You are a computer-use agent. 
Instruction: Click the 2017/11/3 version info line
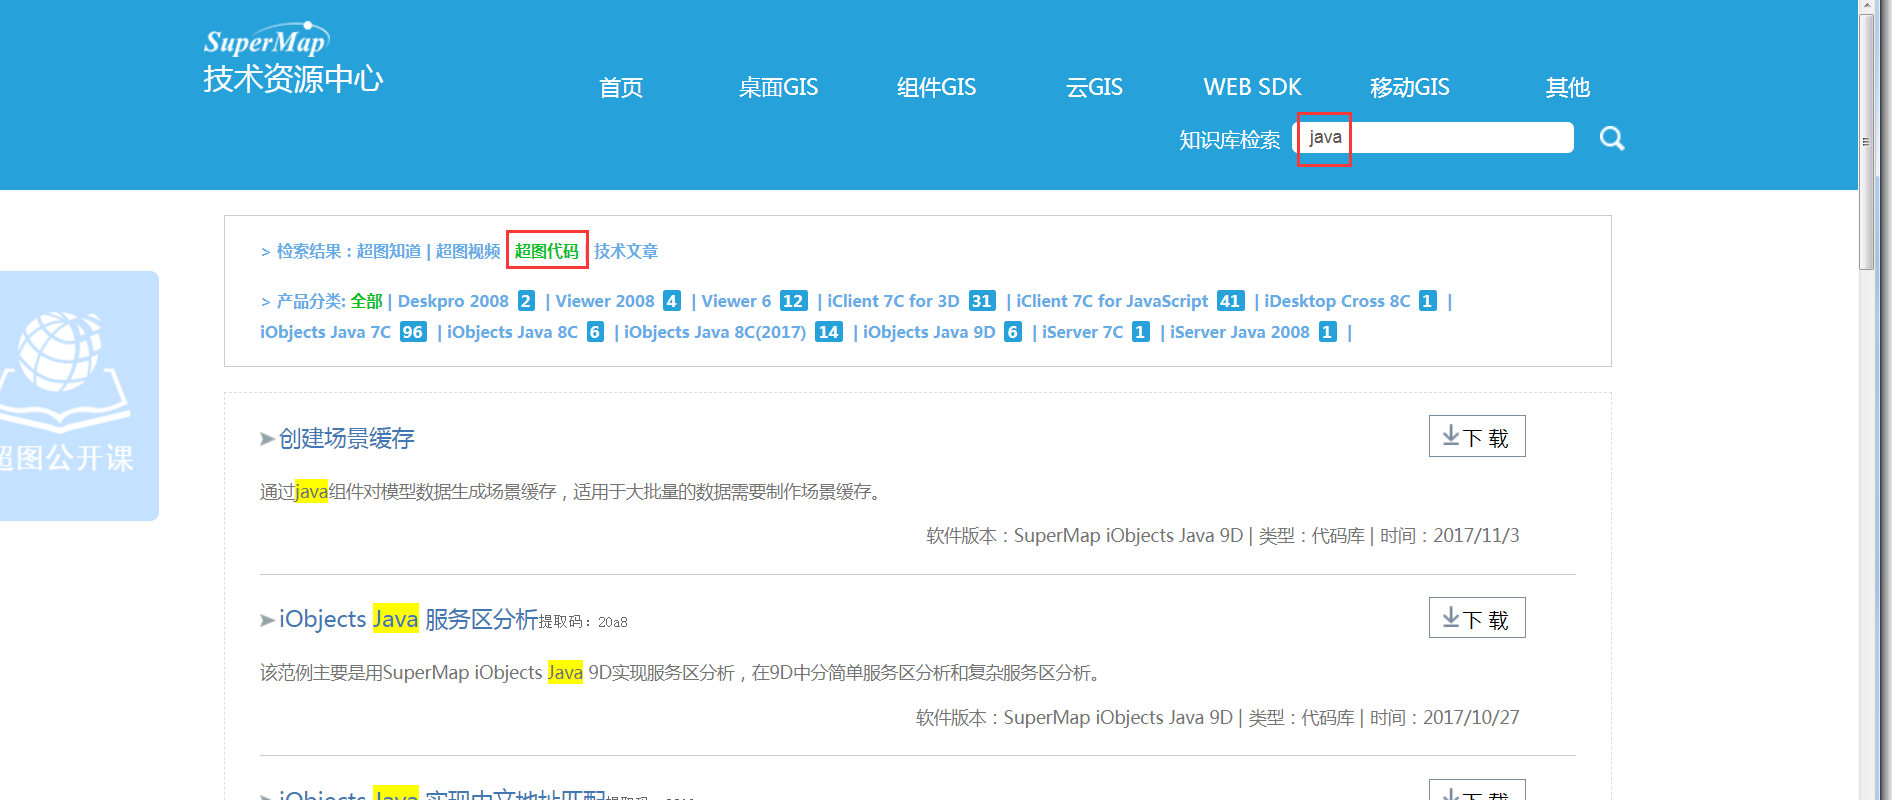(x=1222, y=536)
